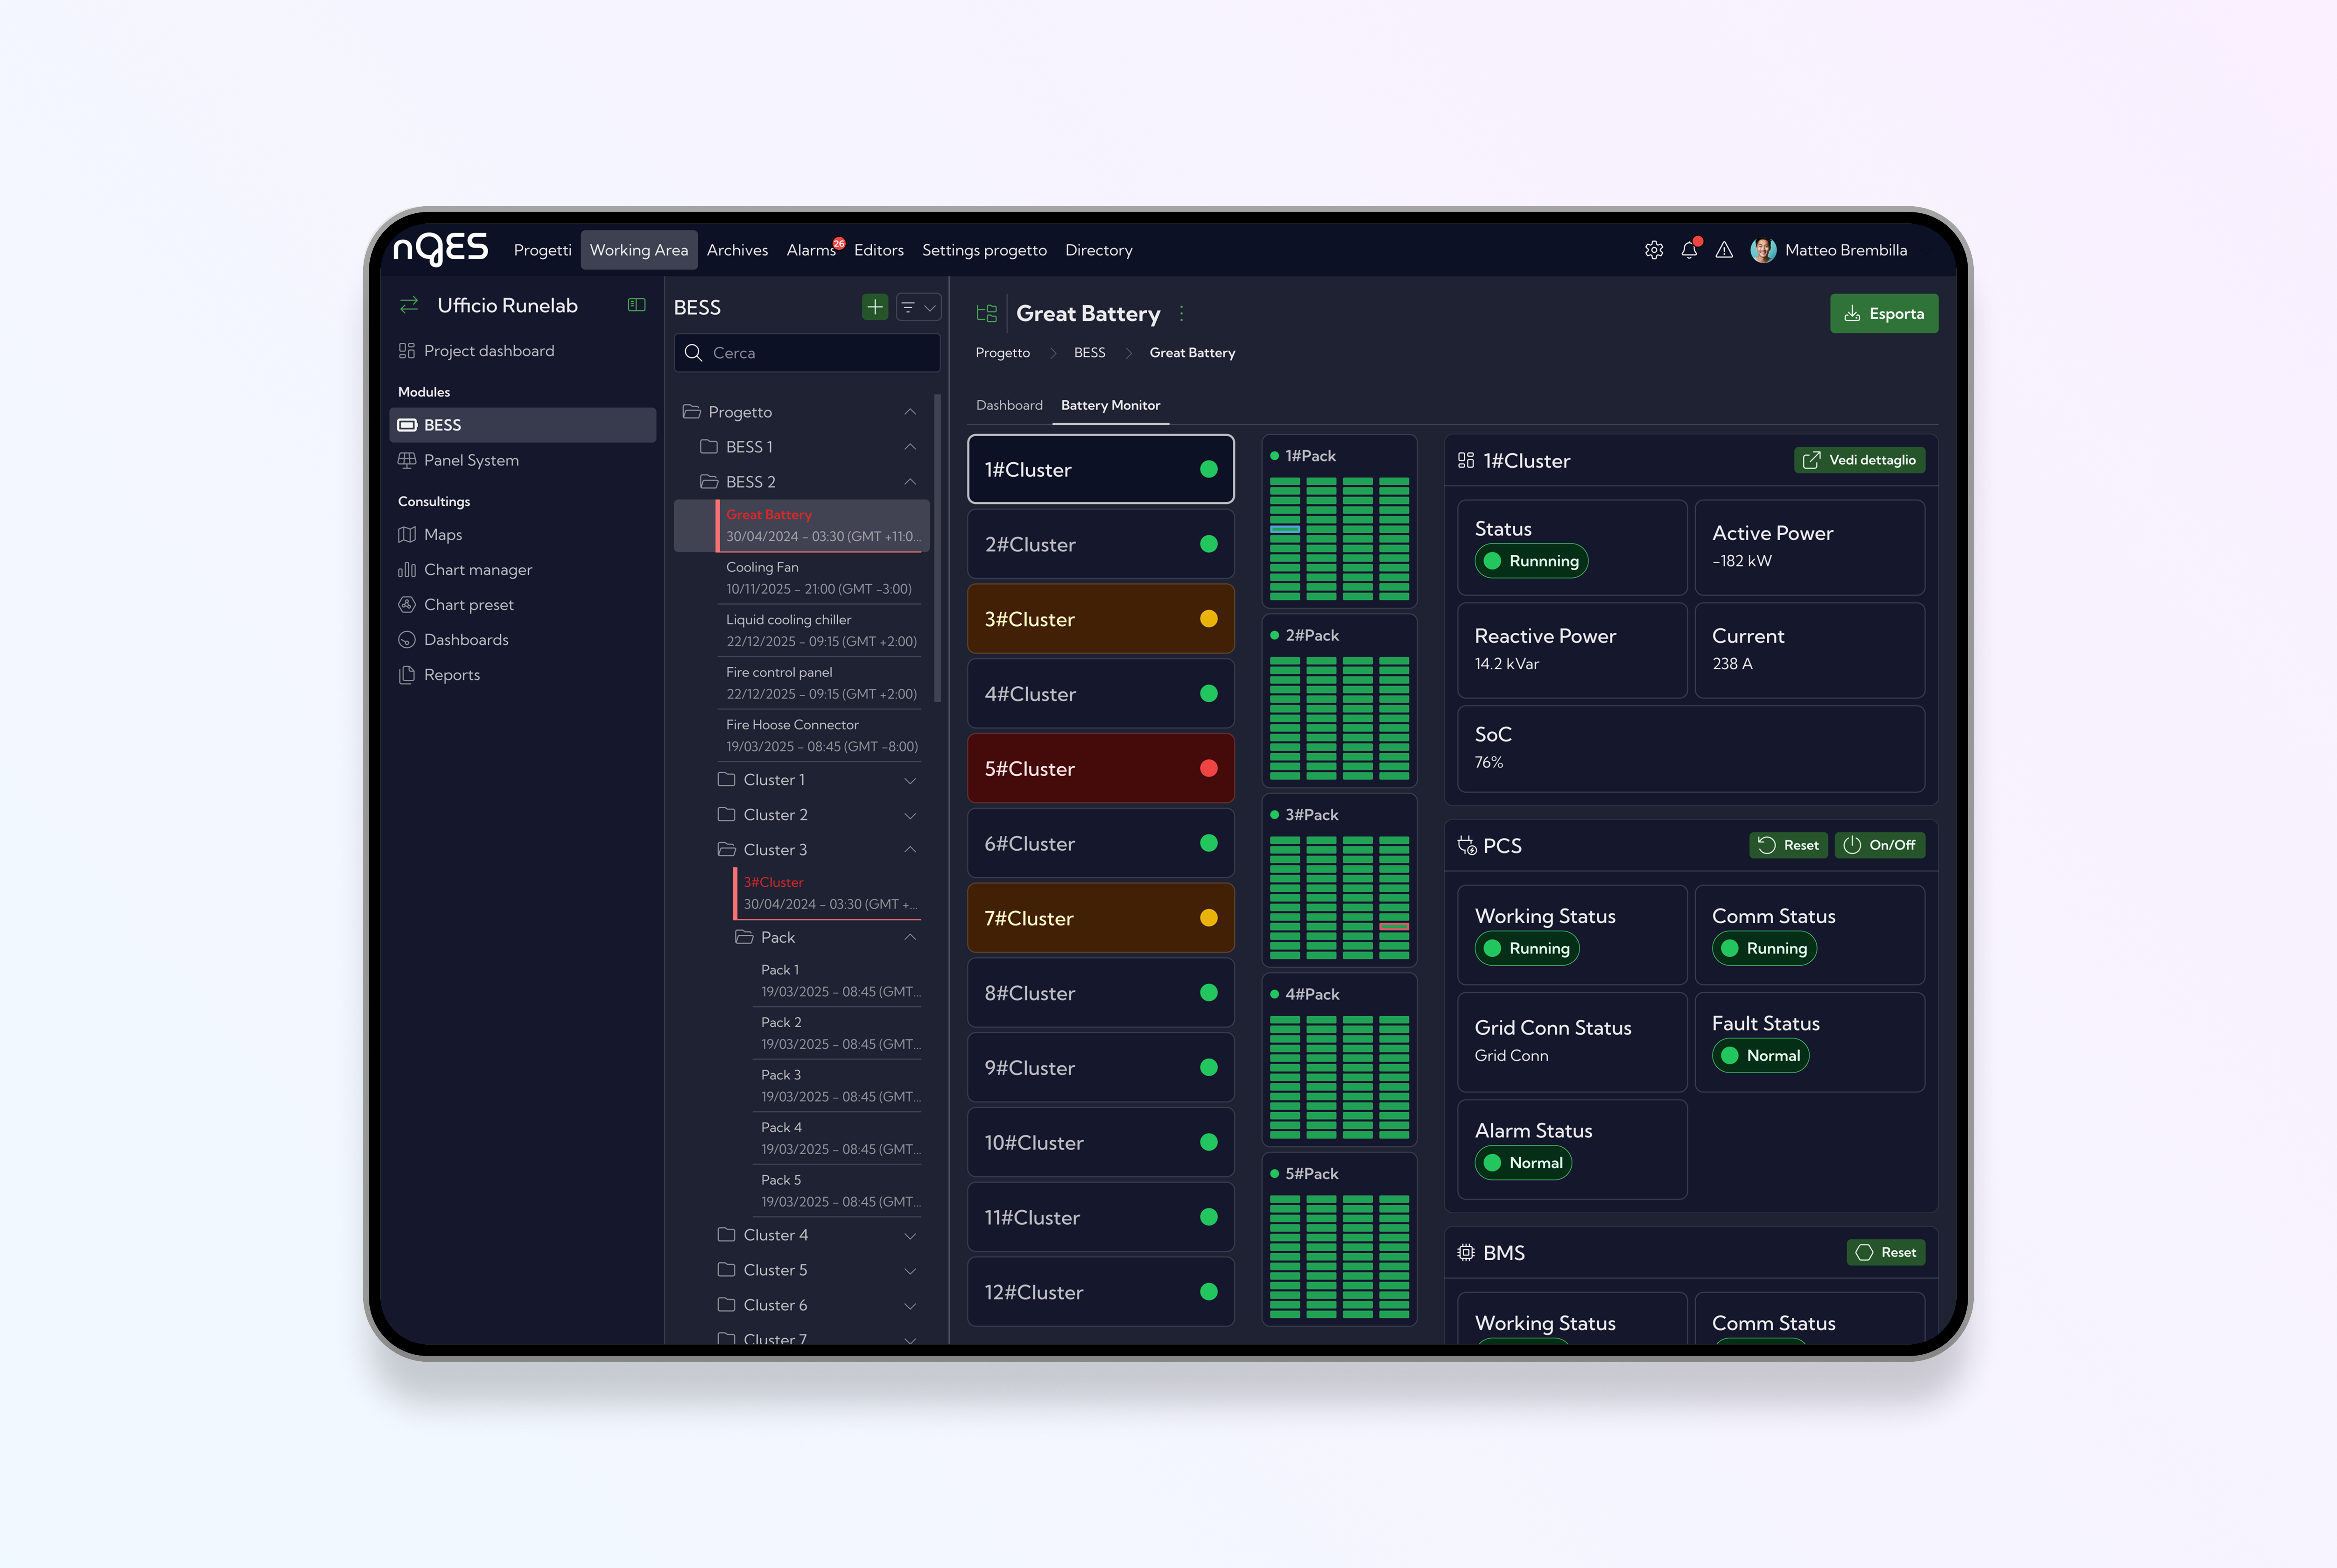Screen dimensions: 2337x1568
Task: Click the nQES logo
Action: coord(440,249)
